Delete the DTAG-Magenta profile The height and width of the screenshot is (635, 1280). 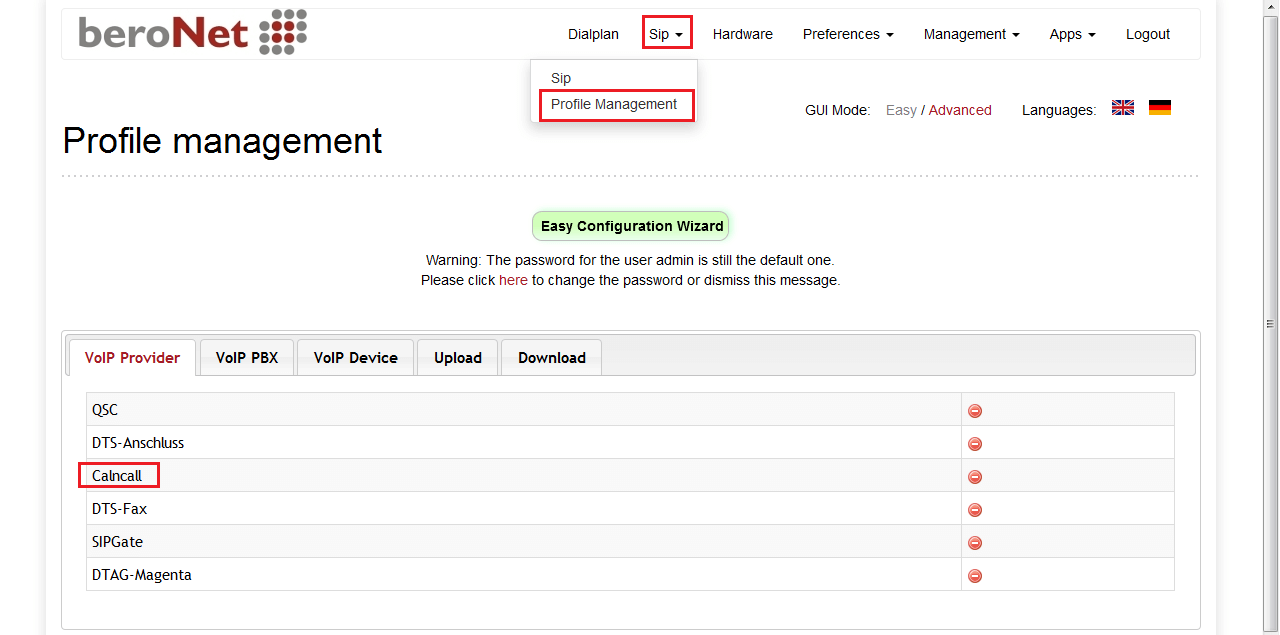tap(975, 576)
